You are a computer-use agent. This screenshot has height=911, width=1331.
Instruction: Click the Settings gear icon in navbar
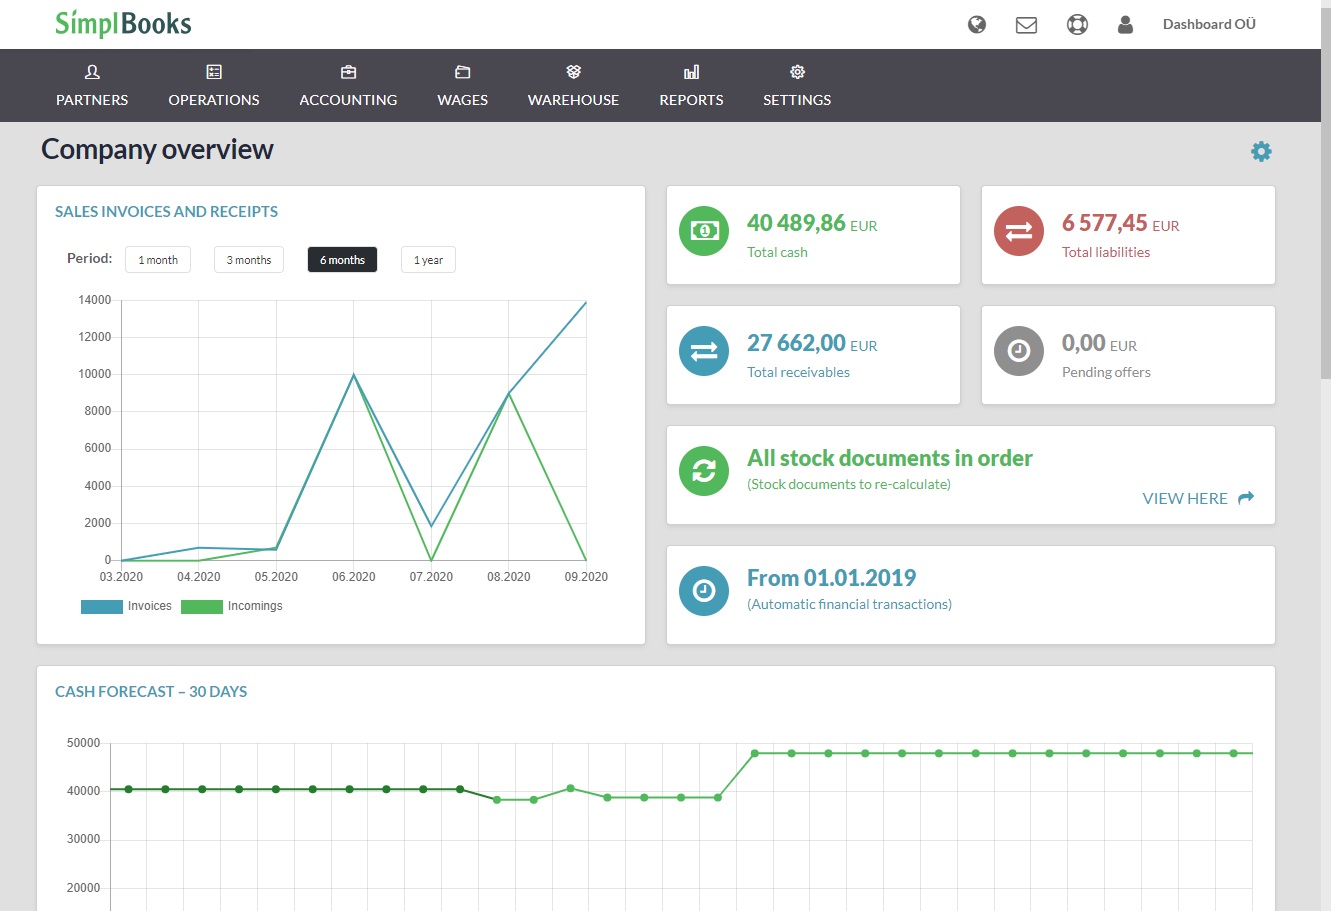(x=797, y=72)
